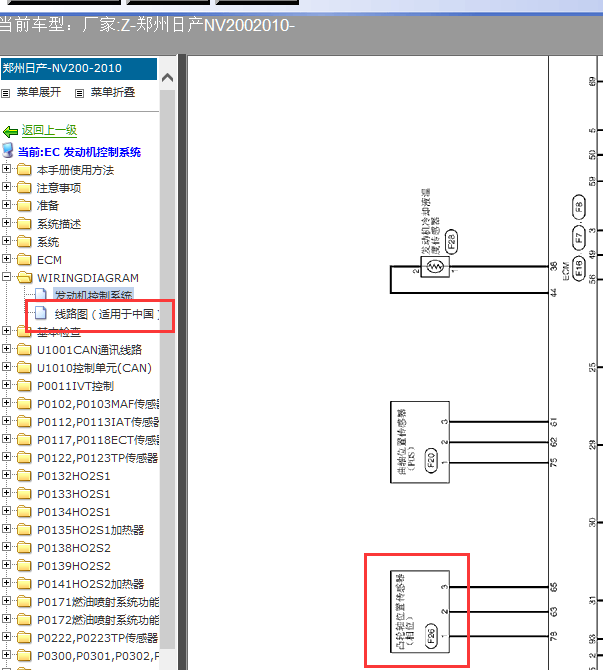The image size is (603, 670).
Task: Select P0172燃油喷射系统功能 tree item
Action: tap(98, 620)
